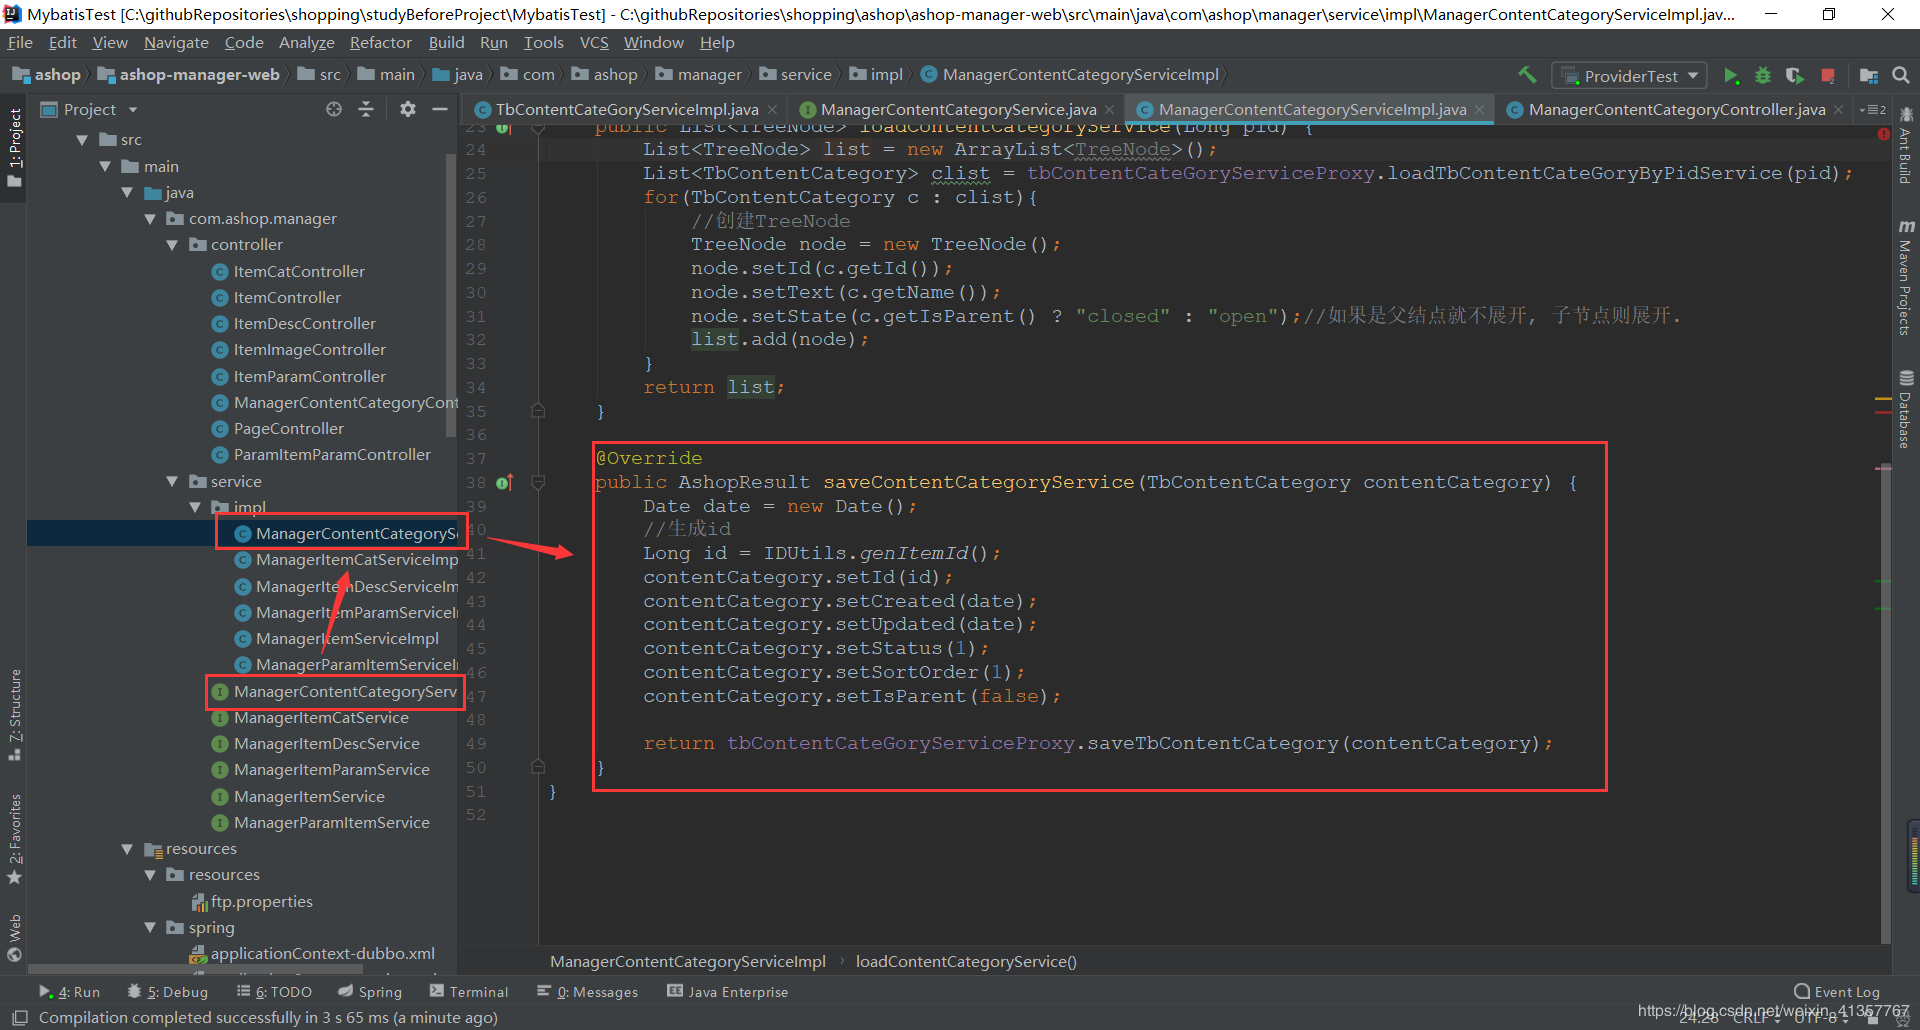
Task: Open the Java Enterprise tool window
Action: pyautogui.click(x=728, y=992)
